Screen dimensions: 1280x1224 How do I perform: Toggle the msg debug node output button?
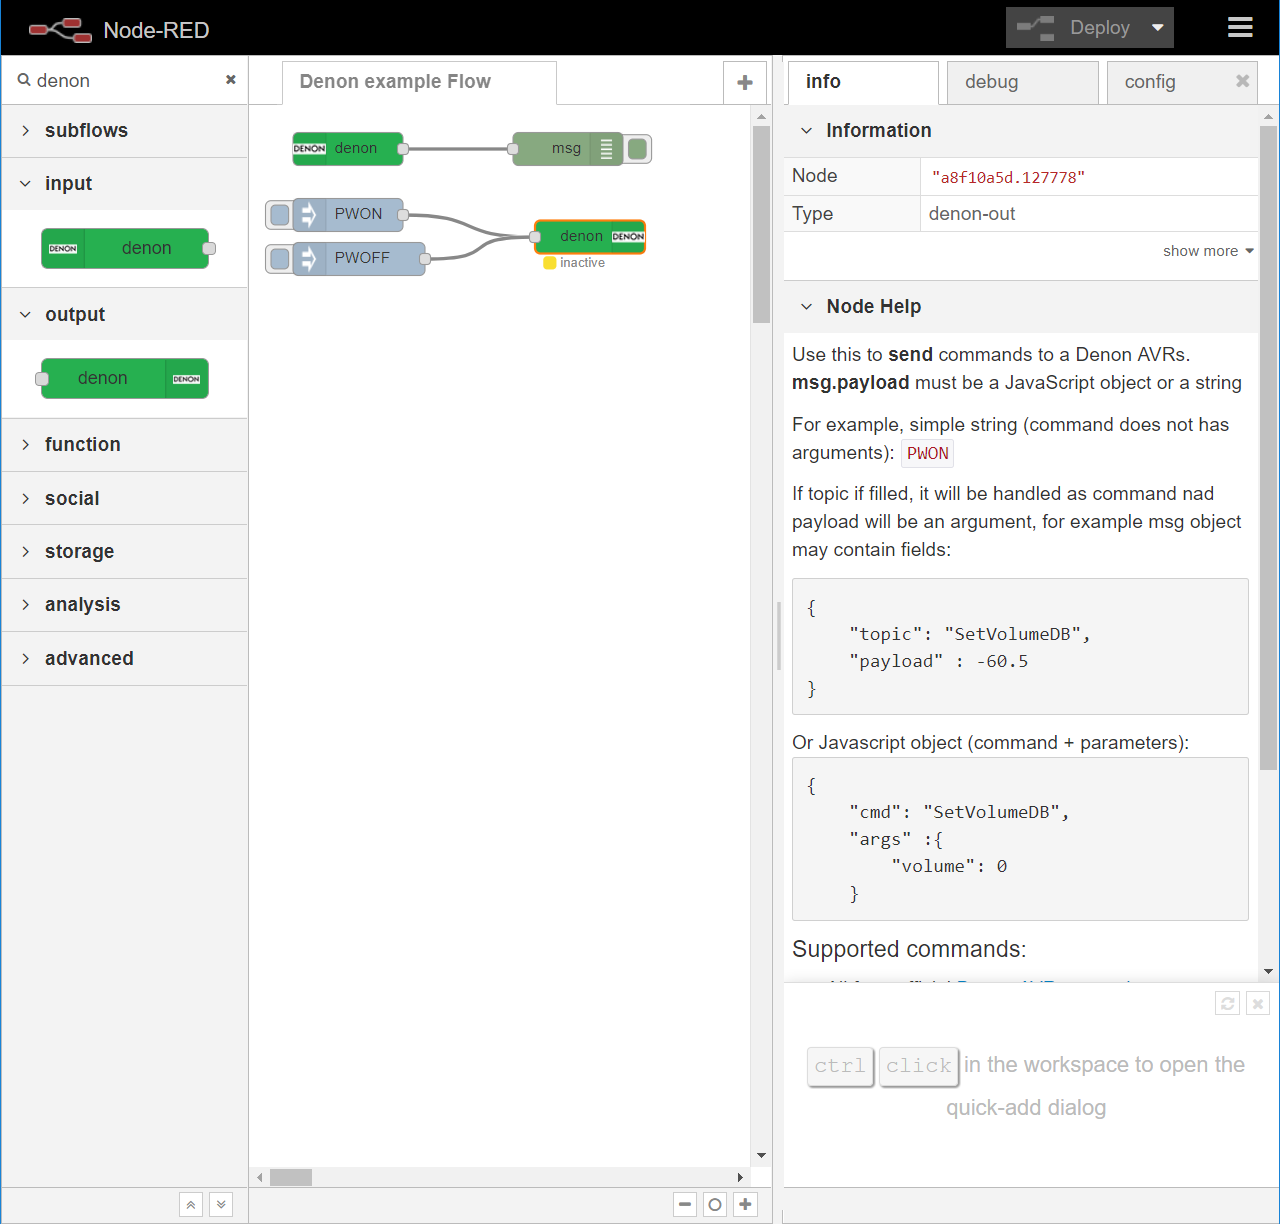click(x=638, y=149)
